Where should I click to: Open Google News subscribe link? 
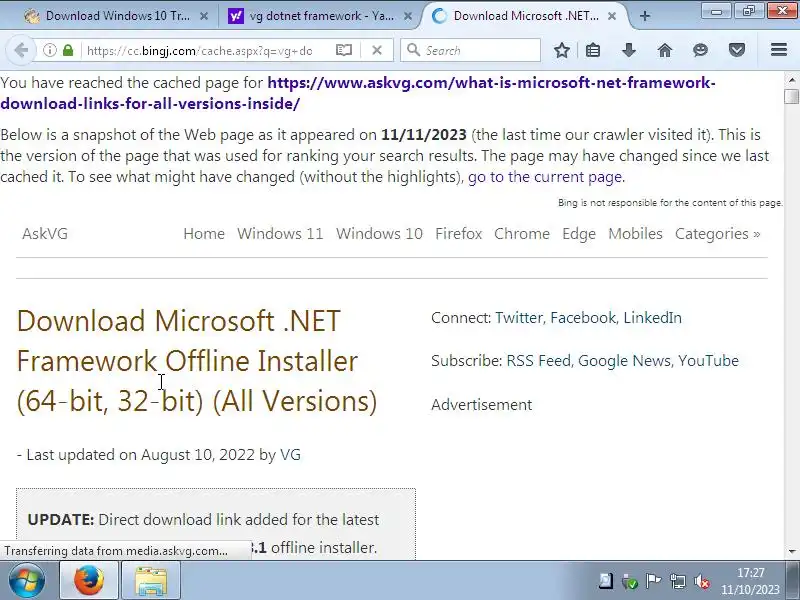point(624,361)
